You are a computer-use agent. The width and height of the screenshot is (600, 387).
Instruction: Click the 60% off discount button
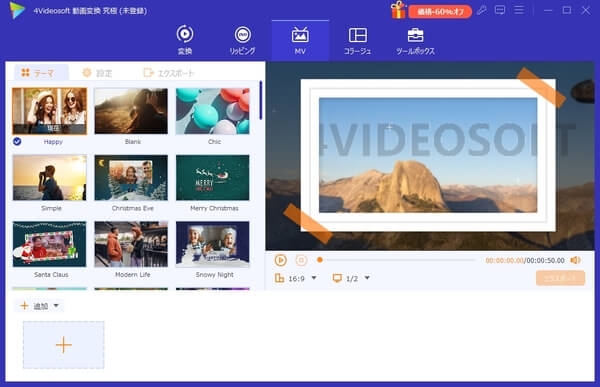[x=440, y=11]
